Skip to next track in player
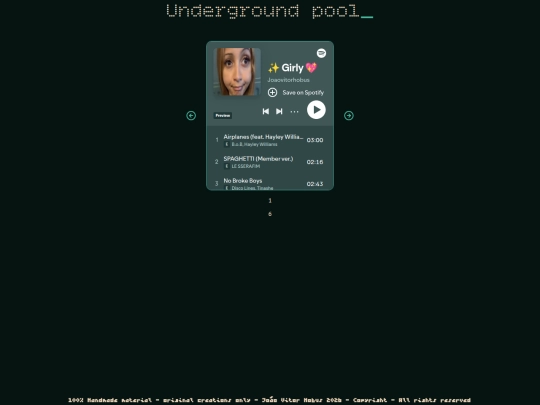Image resolution: width=540 pixels, height=405 pixels. pyautogui.click(x=279, y=111)
